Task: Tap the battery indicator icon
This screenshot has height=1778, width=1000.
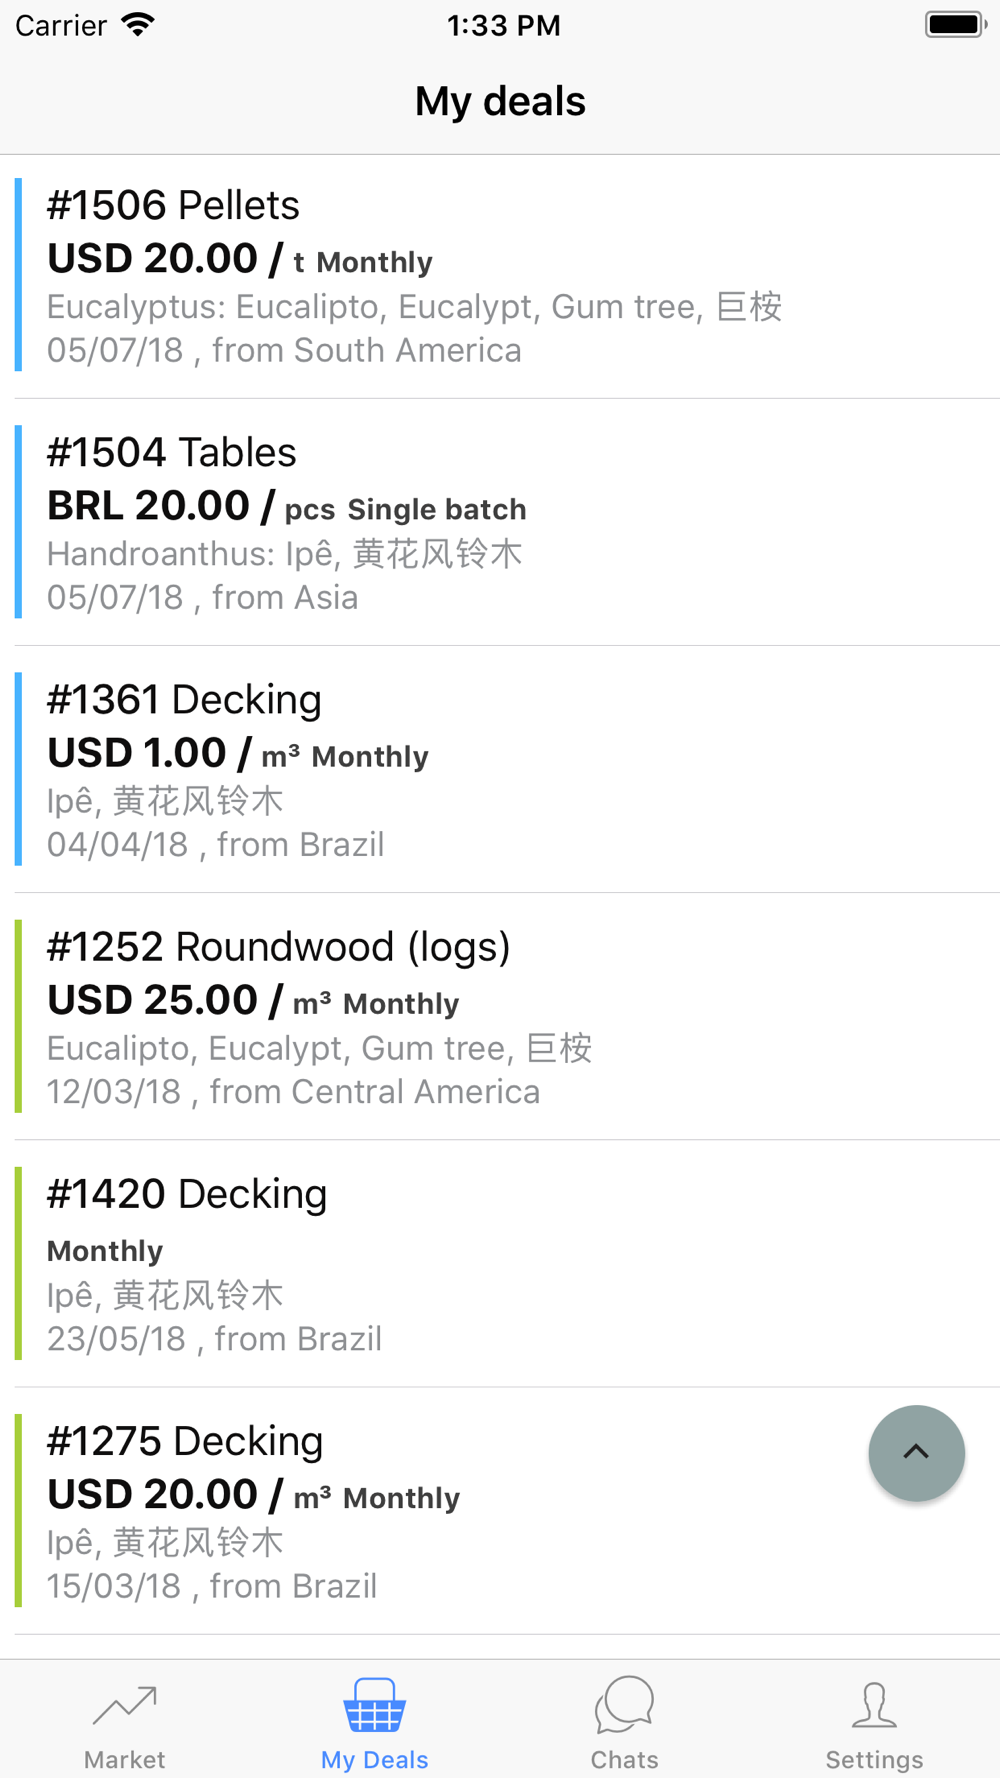Action: (955, 25)
